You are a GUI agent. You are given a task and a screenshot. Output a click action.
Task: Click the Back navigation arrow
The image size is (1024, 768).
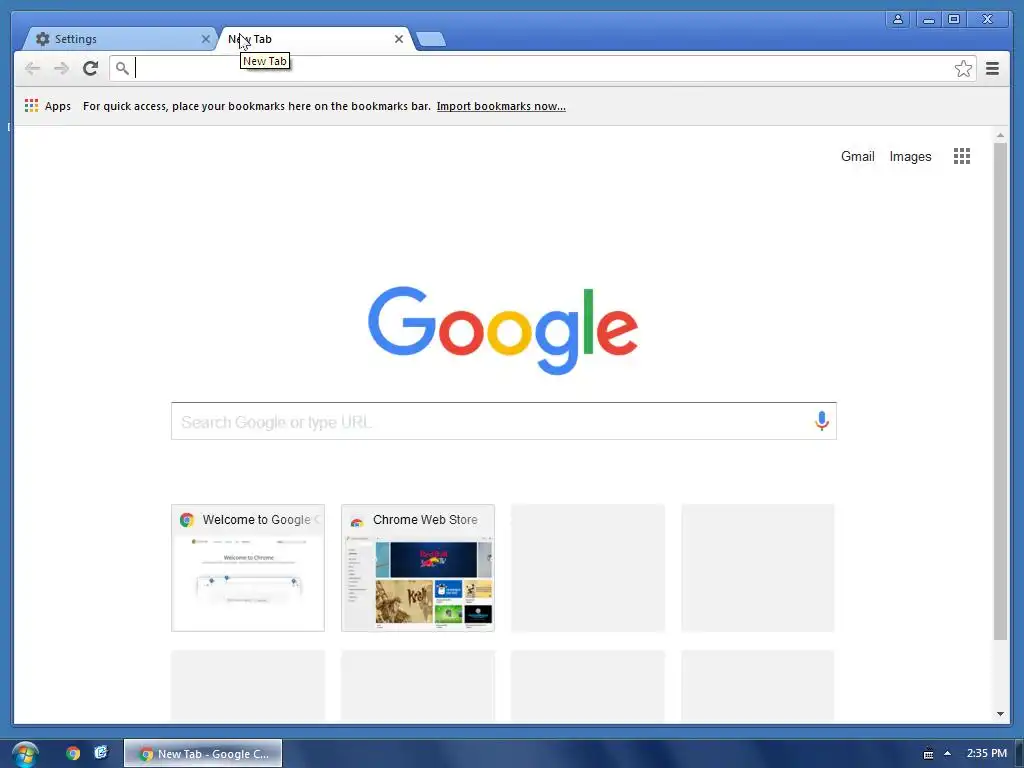click(32, 68)
